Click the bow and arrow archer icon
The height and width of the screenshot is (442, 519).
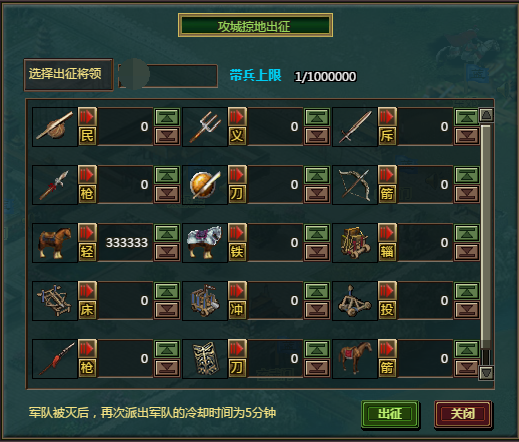(x=355, y=185)
